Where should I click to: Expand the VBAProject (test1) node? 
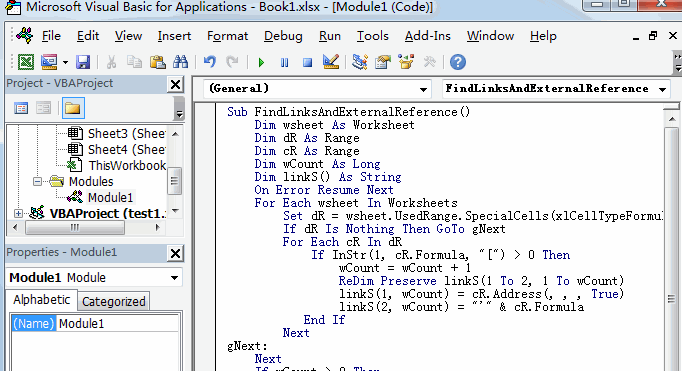(x=18, y=214)
